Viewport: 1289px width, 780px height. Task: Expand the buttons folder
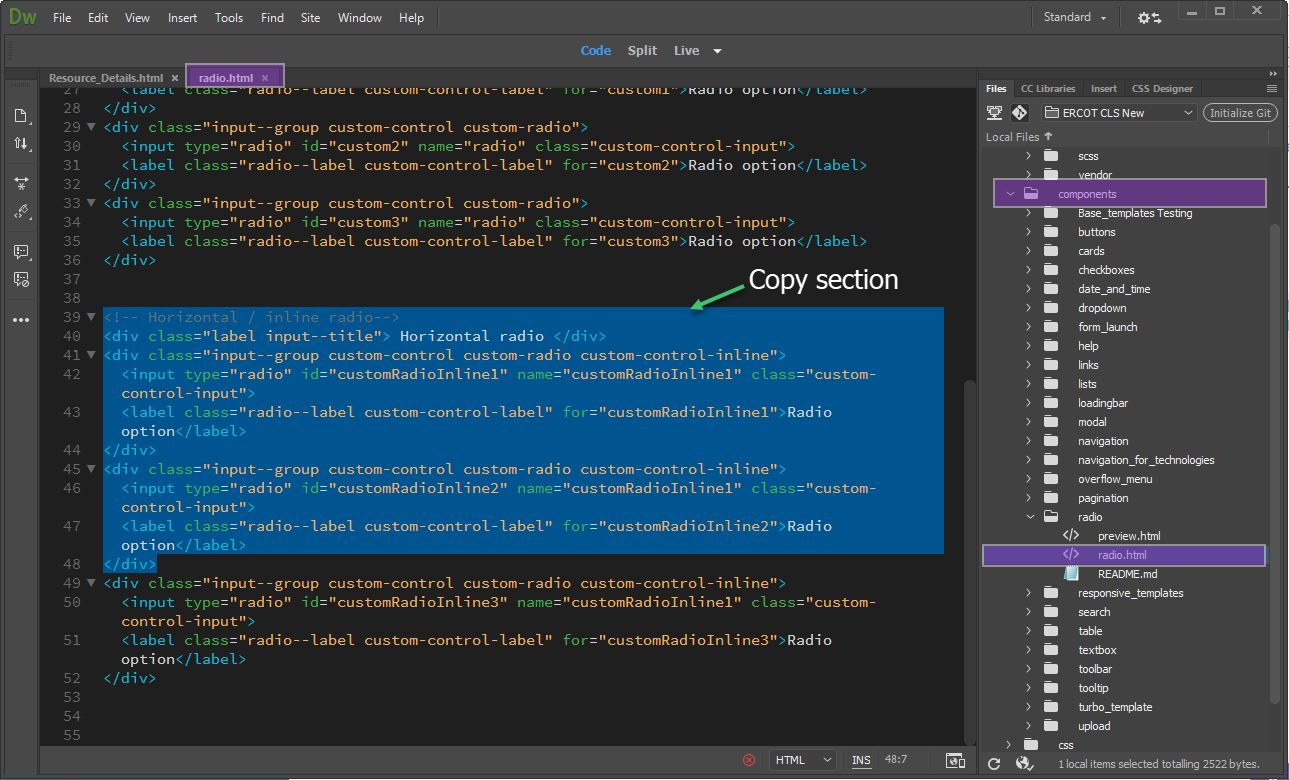pyautogui.click(x=1028, y=232)
